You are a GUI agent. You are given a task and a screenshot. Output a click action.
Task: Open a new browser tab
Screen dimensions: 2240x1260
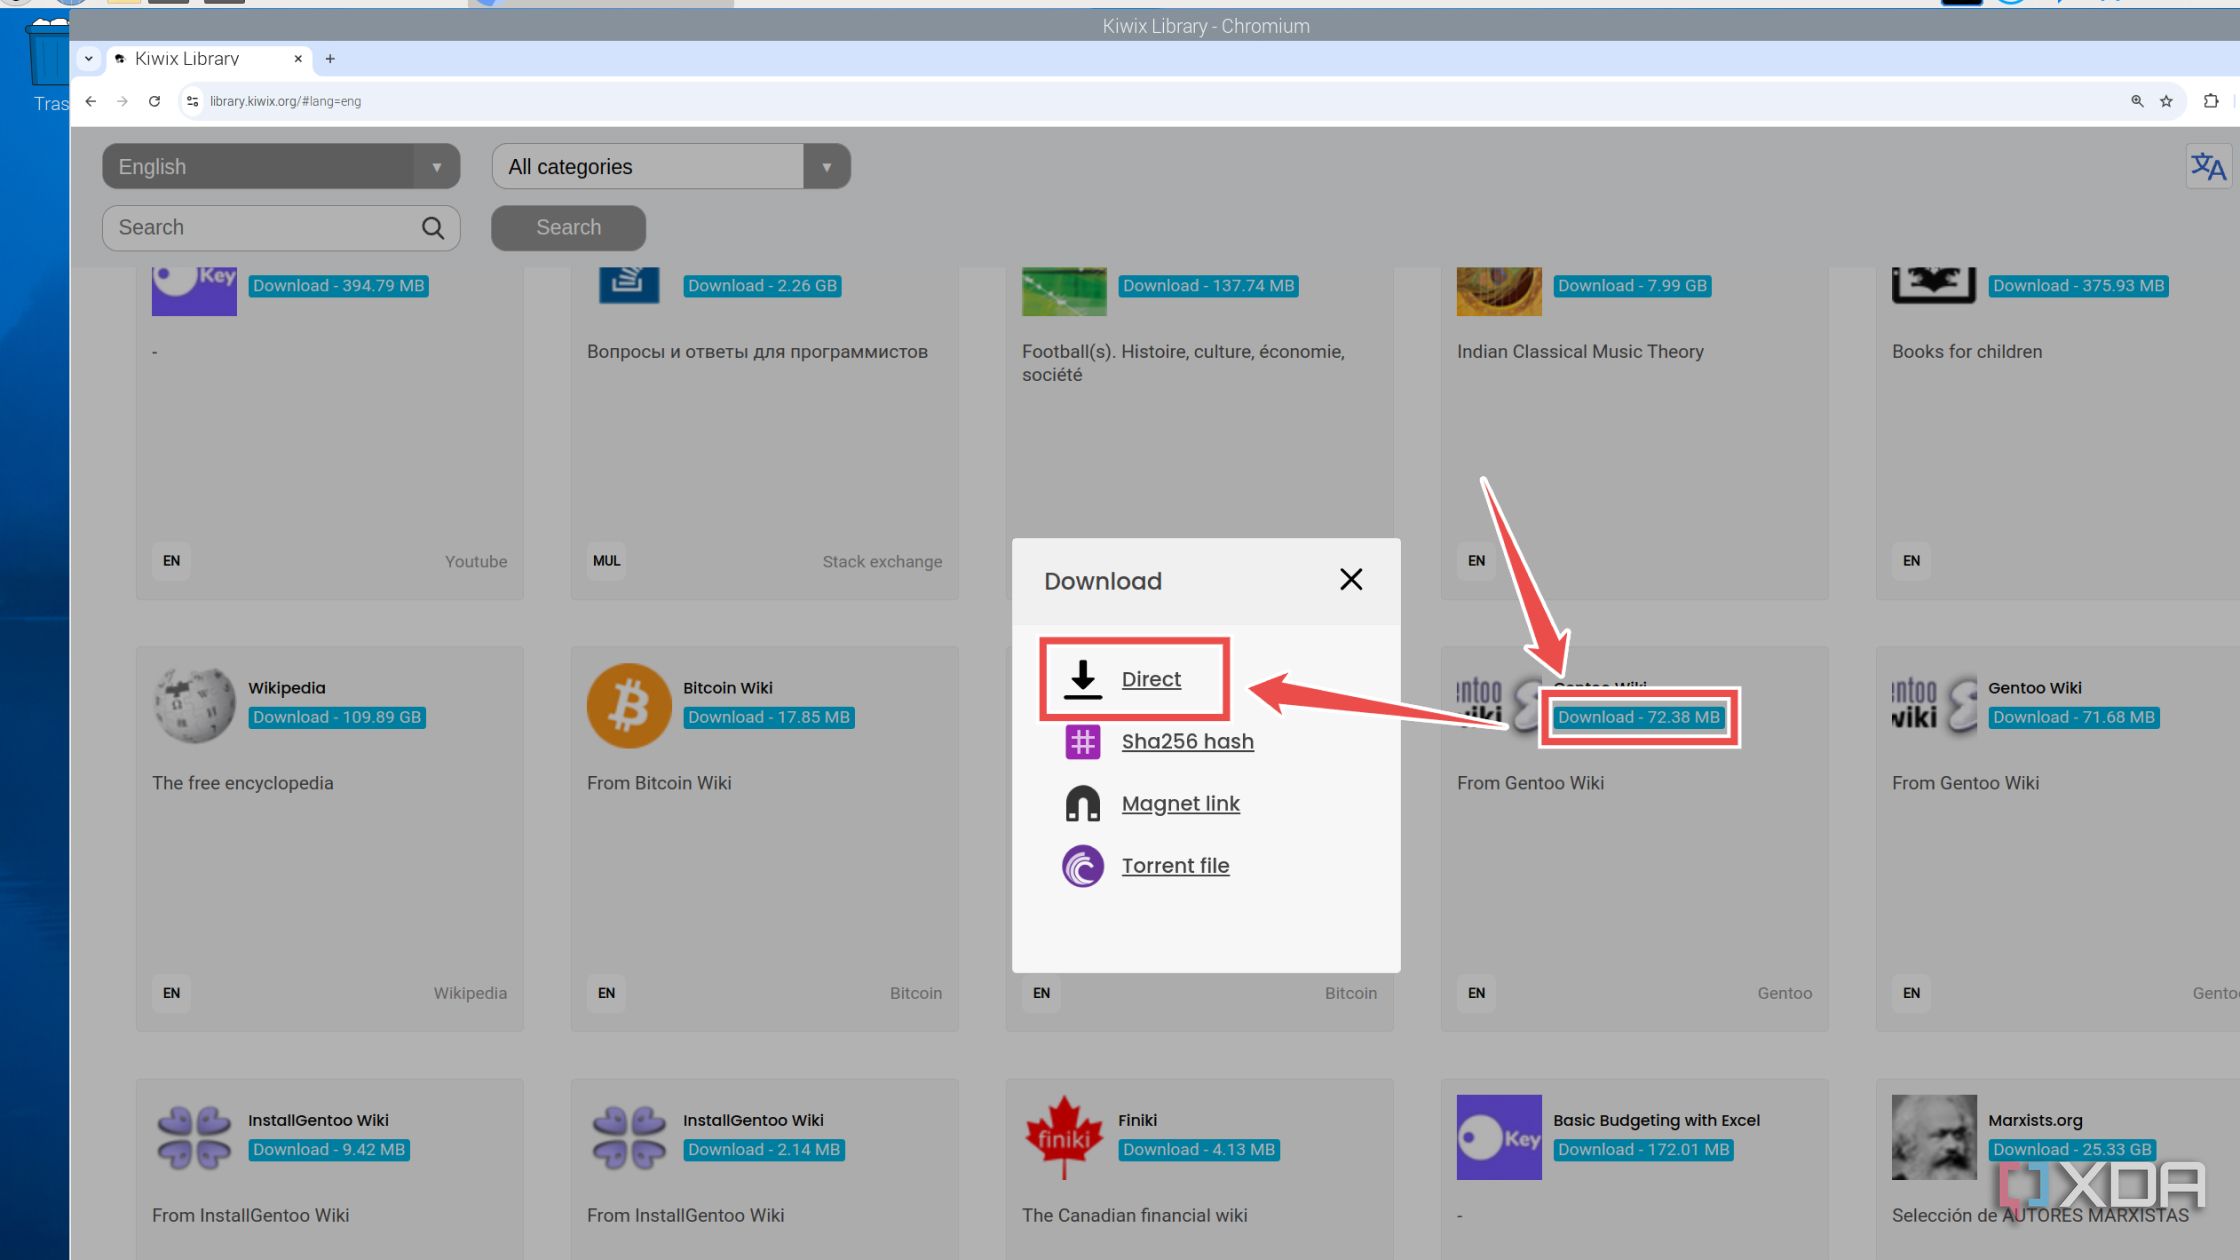pyautogui.click(x=330, y=60)
